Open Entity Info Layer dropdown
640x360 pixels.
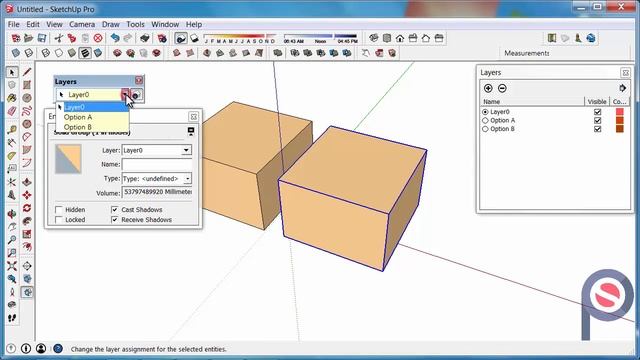186,150
